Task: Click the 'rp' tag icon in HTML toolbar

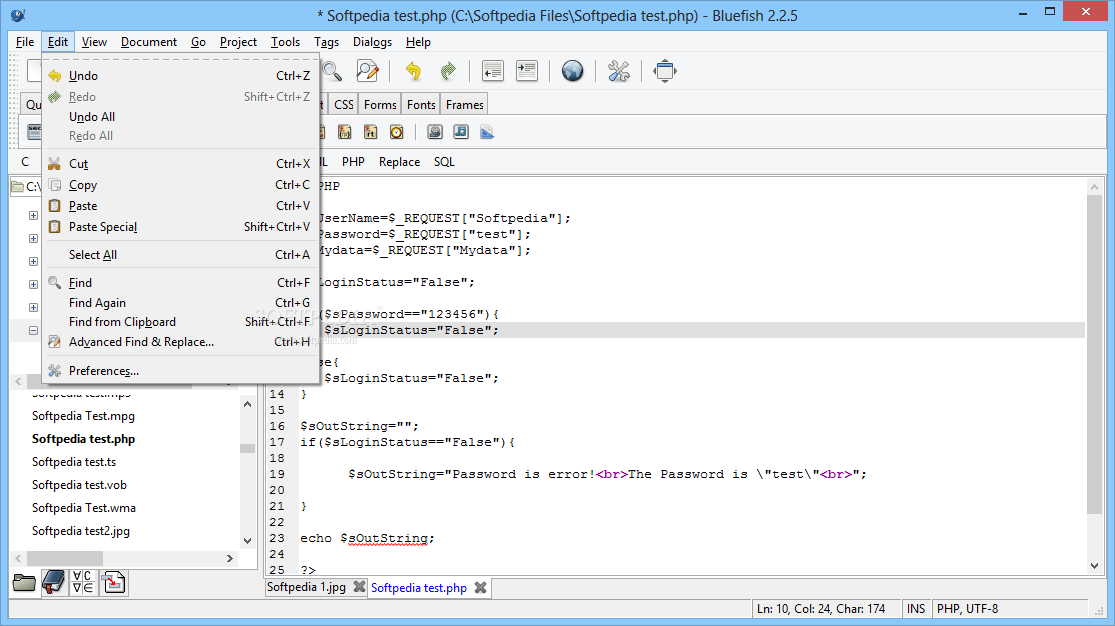Action: coord(345,132)
